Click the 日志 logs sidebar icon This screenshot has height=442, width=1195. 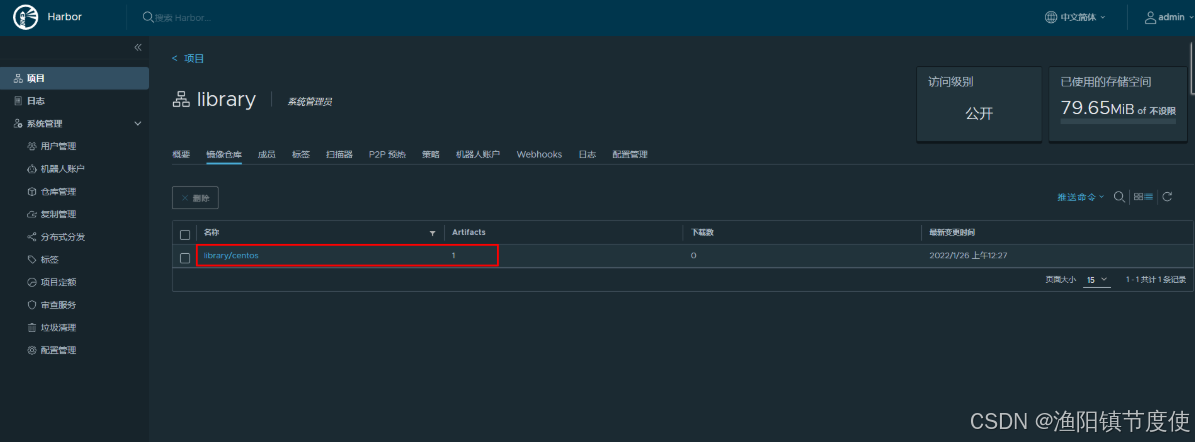[x=18, y=101]
